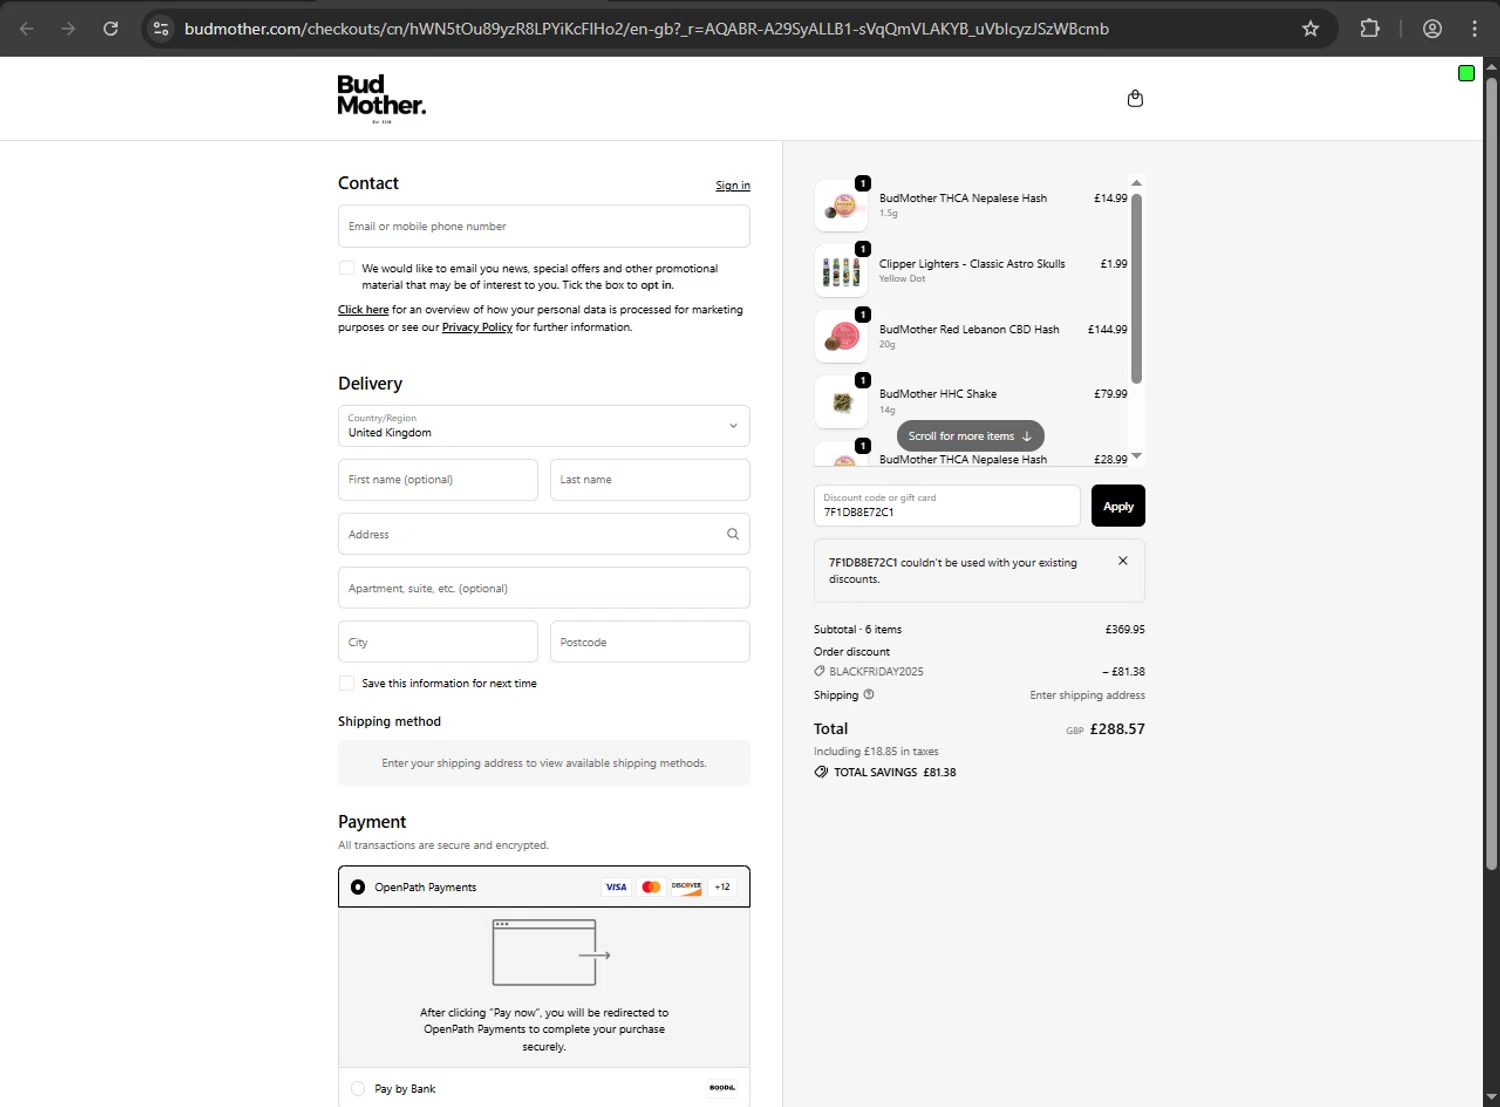Select OpenPath Payments radio button

click(358, 887)
